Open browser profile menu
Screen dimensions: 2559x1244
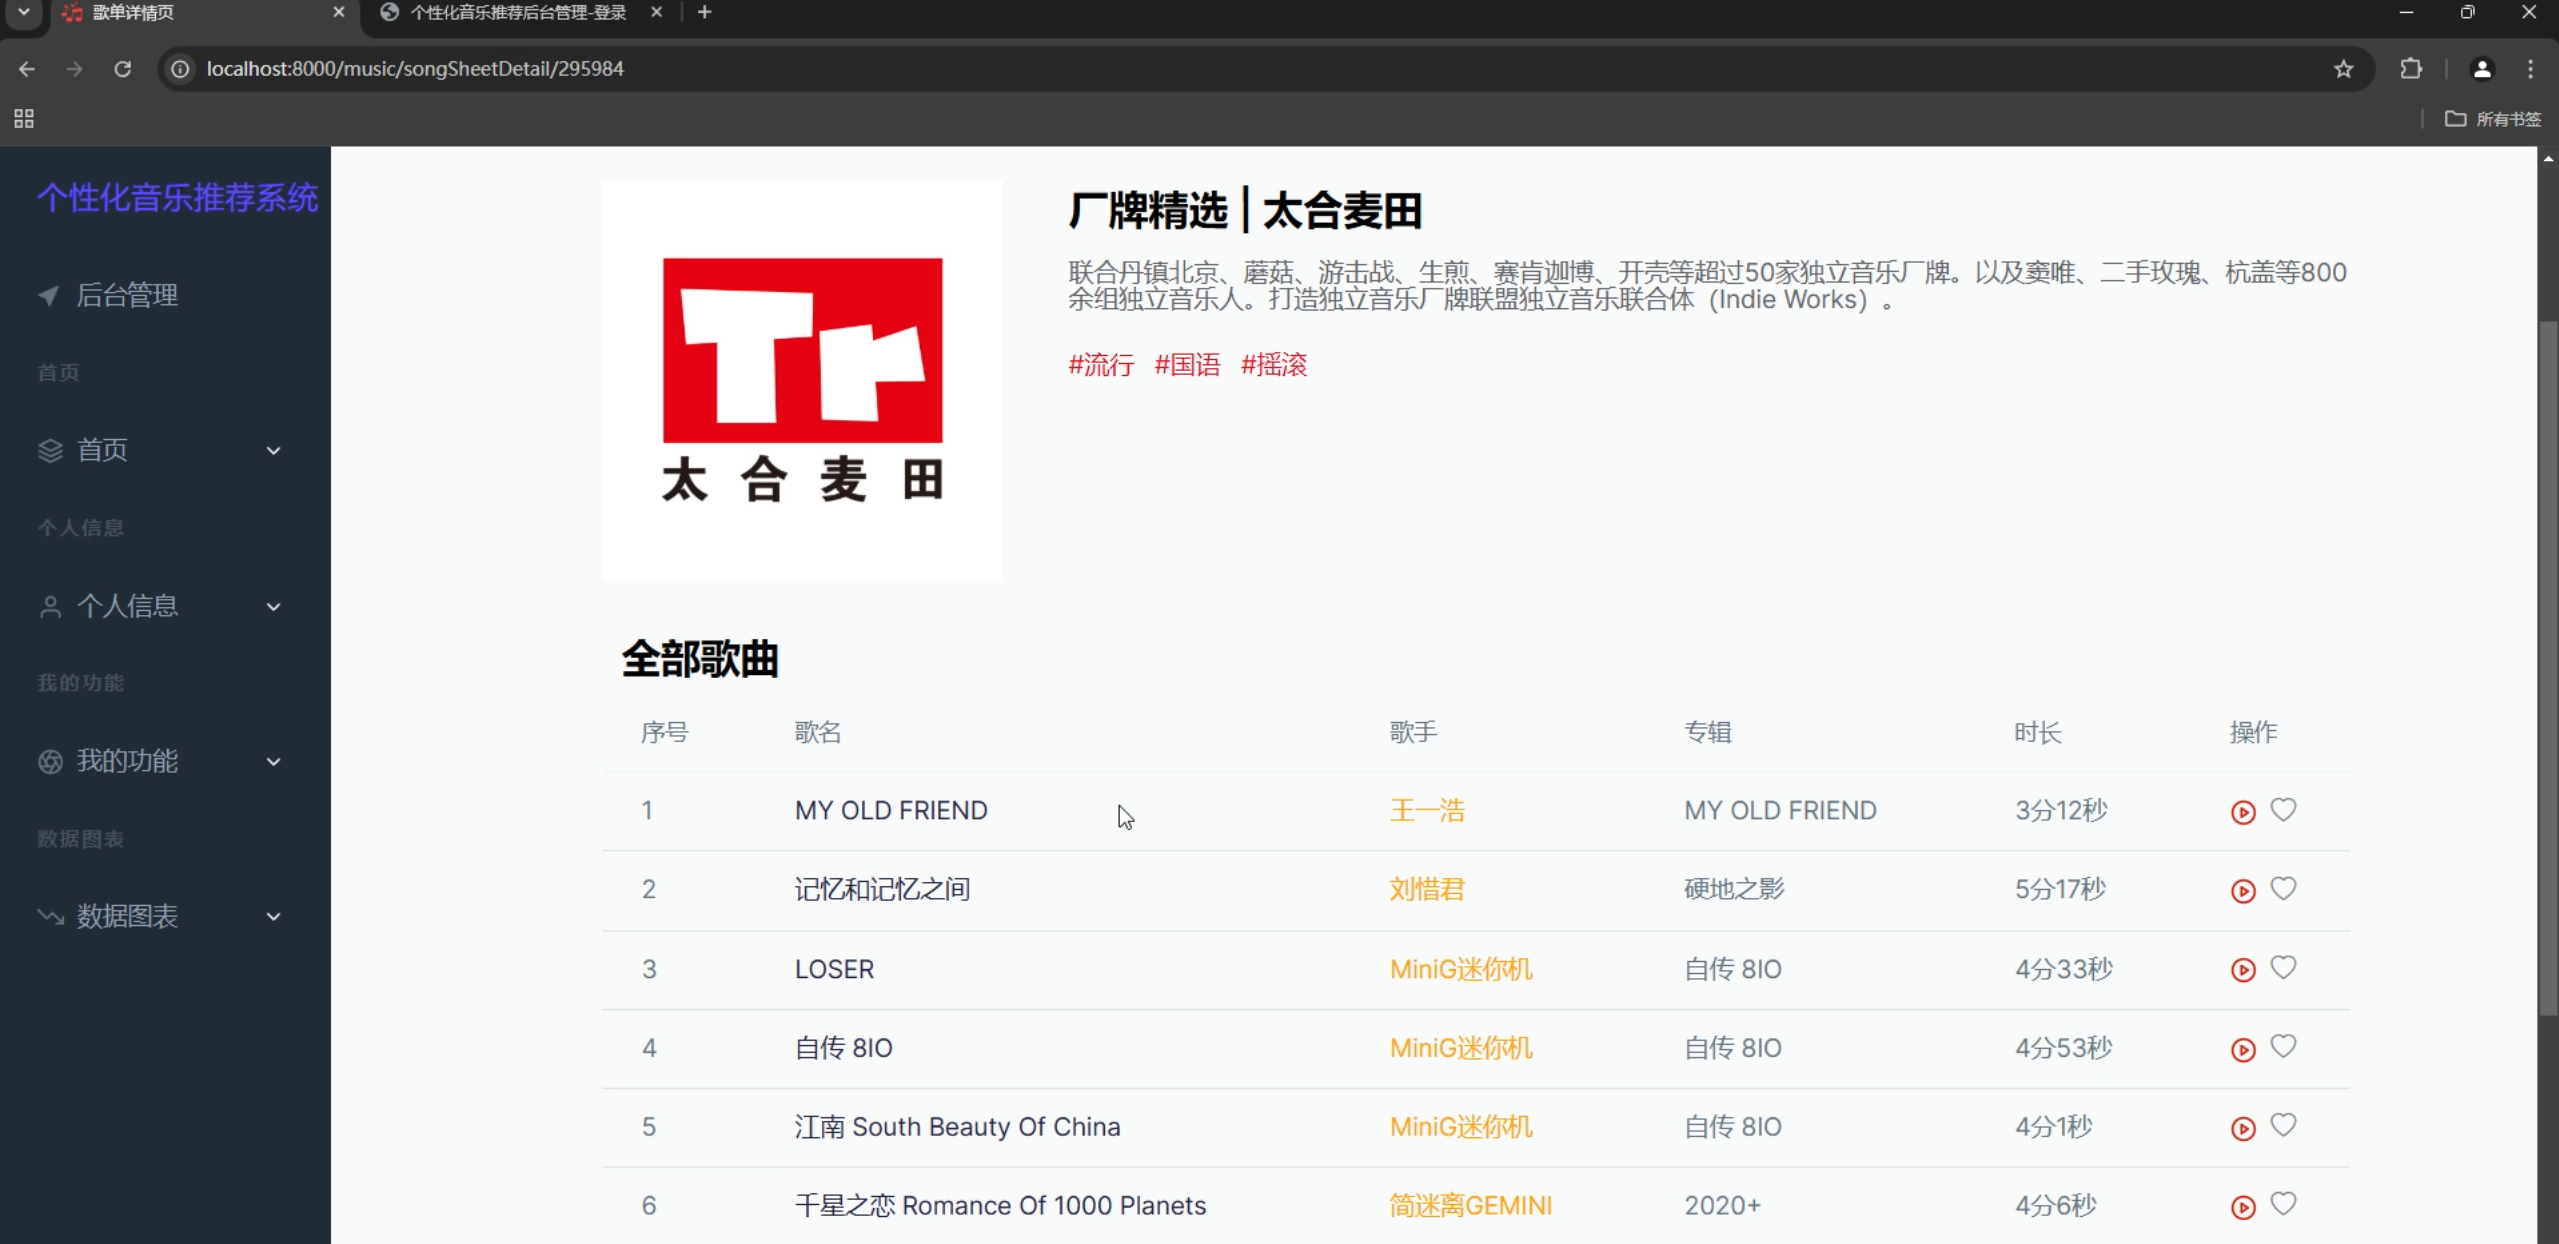pyautogui.click(x=2481, y=69)
